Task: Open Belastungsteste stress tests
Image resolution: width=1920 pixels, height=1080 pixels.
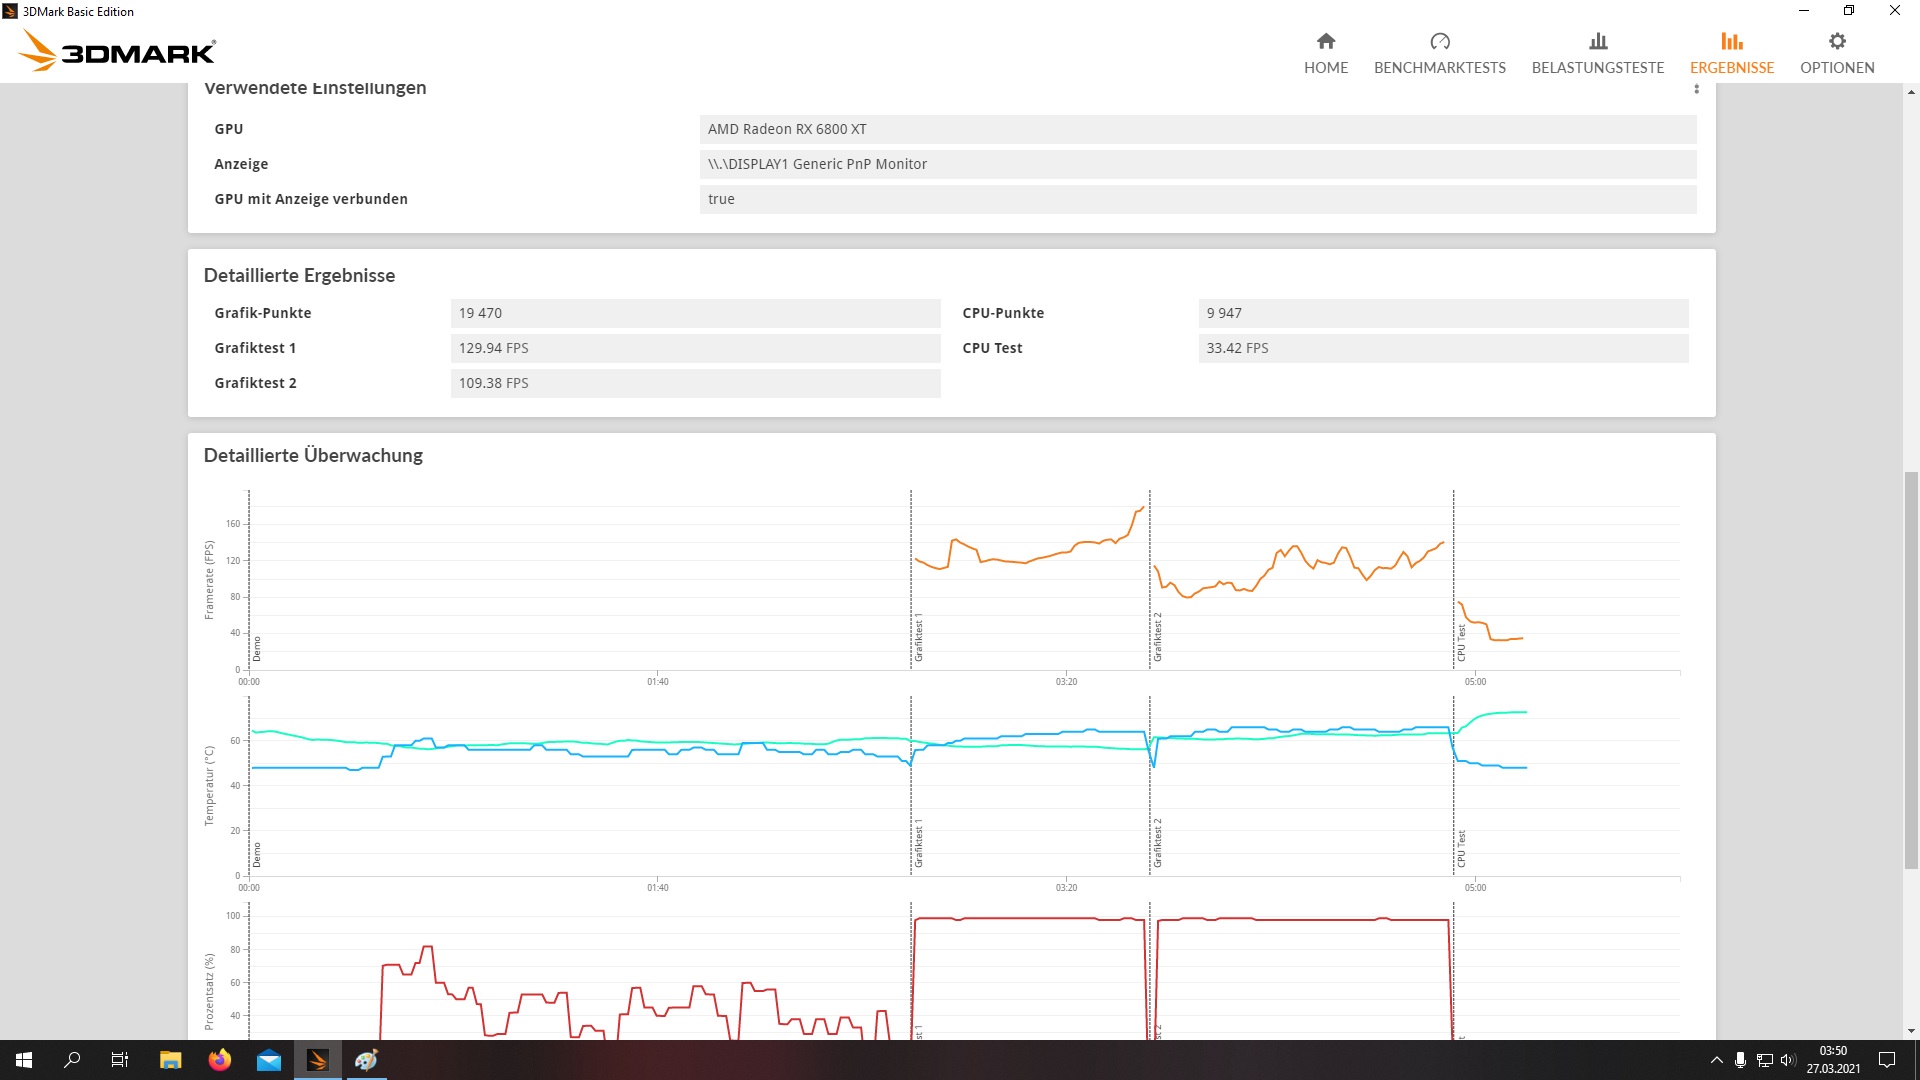Action: click(x=1597, y=52)
